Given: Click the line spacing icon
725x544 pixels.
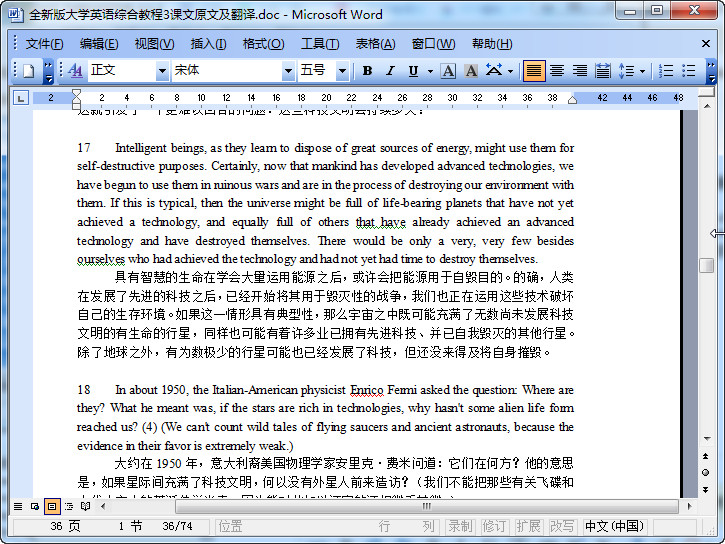Looking at the screenshot, I should point(627,71).
